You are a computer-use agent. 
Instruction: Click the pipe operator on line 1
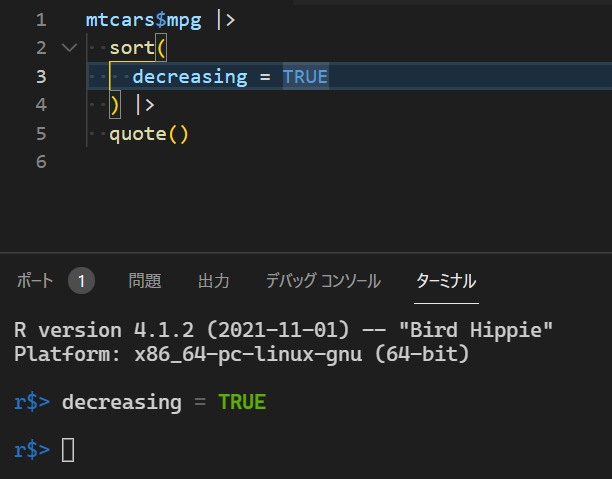226,20
